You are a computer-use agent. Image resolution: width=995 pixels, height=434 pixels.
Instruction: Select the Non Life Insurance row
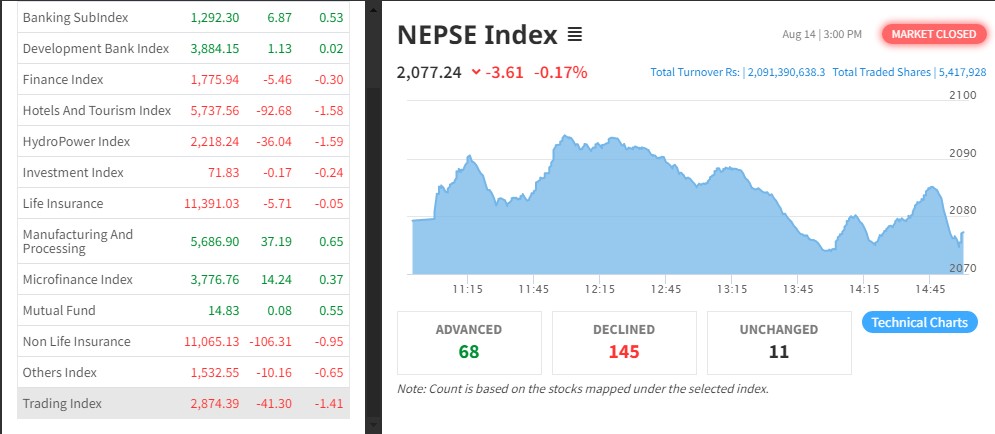pyautogui.click(x=77, y=342)
